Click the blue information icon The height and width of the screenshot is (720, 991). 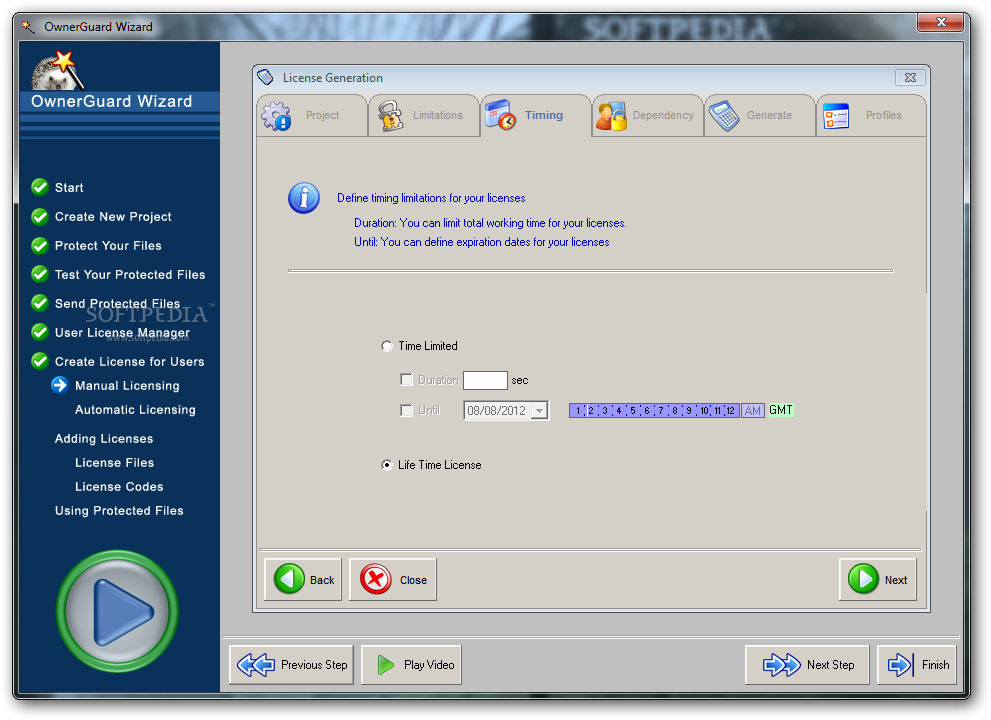(304, 198)
